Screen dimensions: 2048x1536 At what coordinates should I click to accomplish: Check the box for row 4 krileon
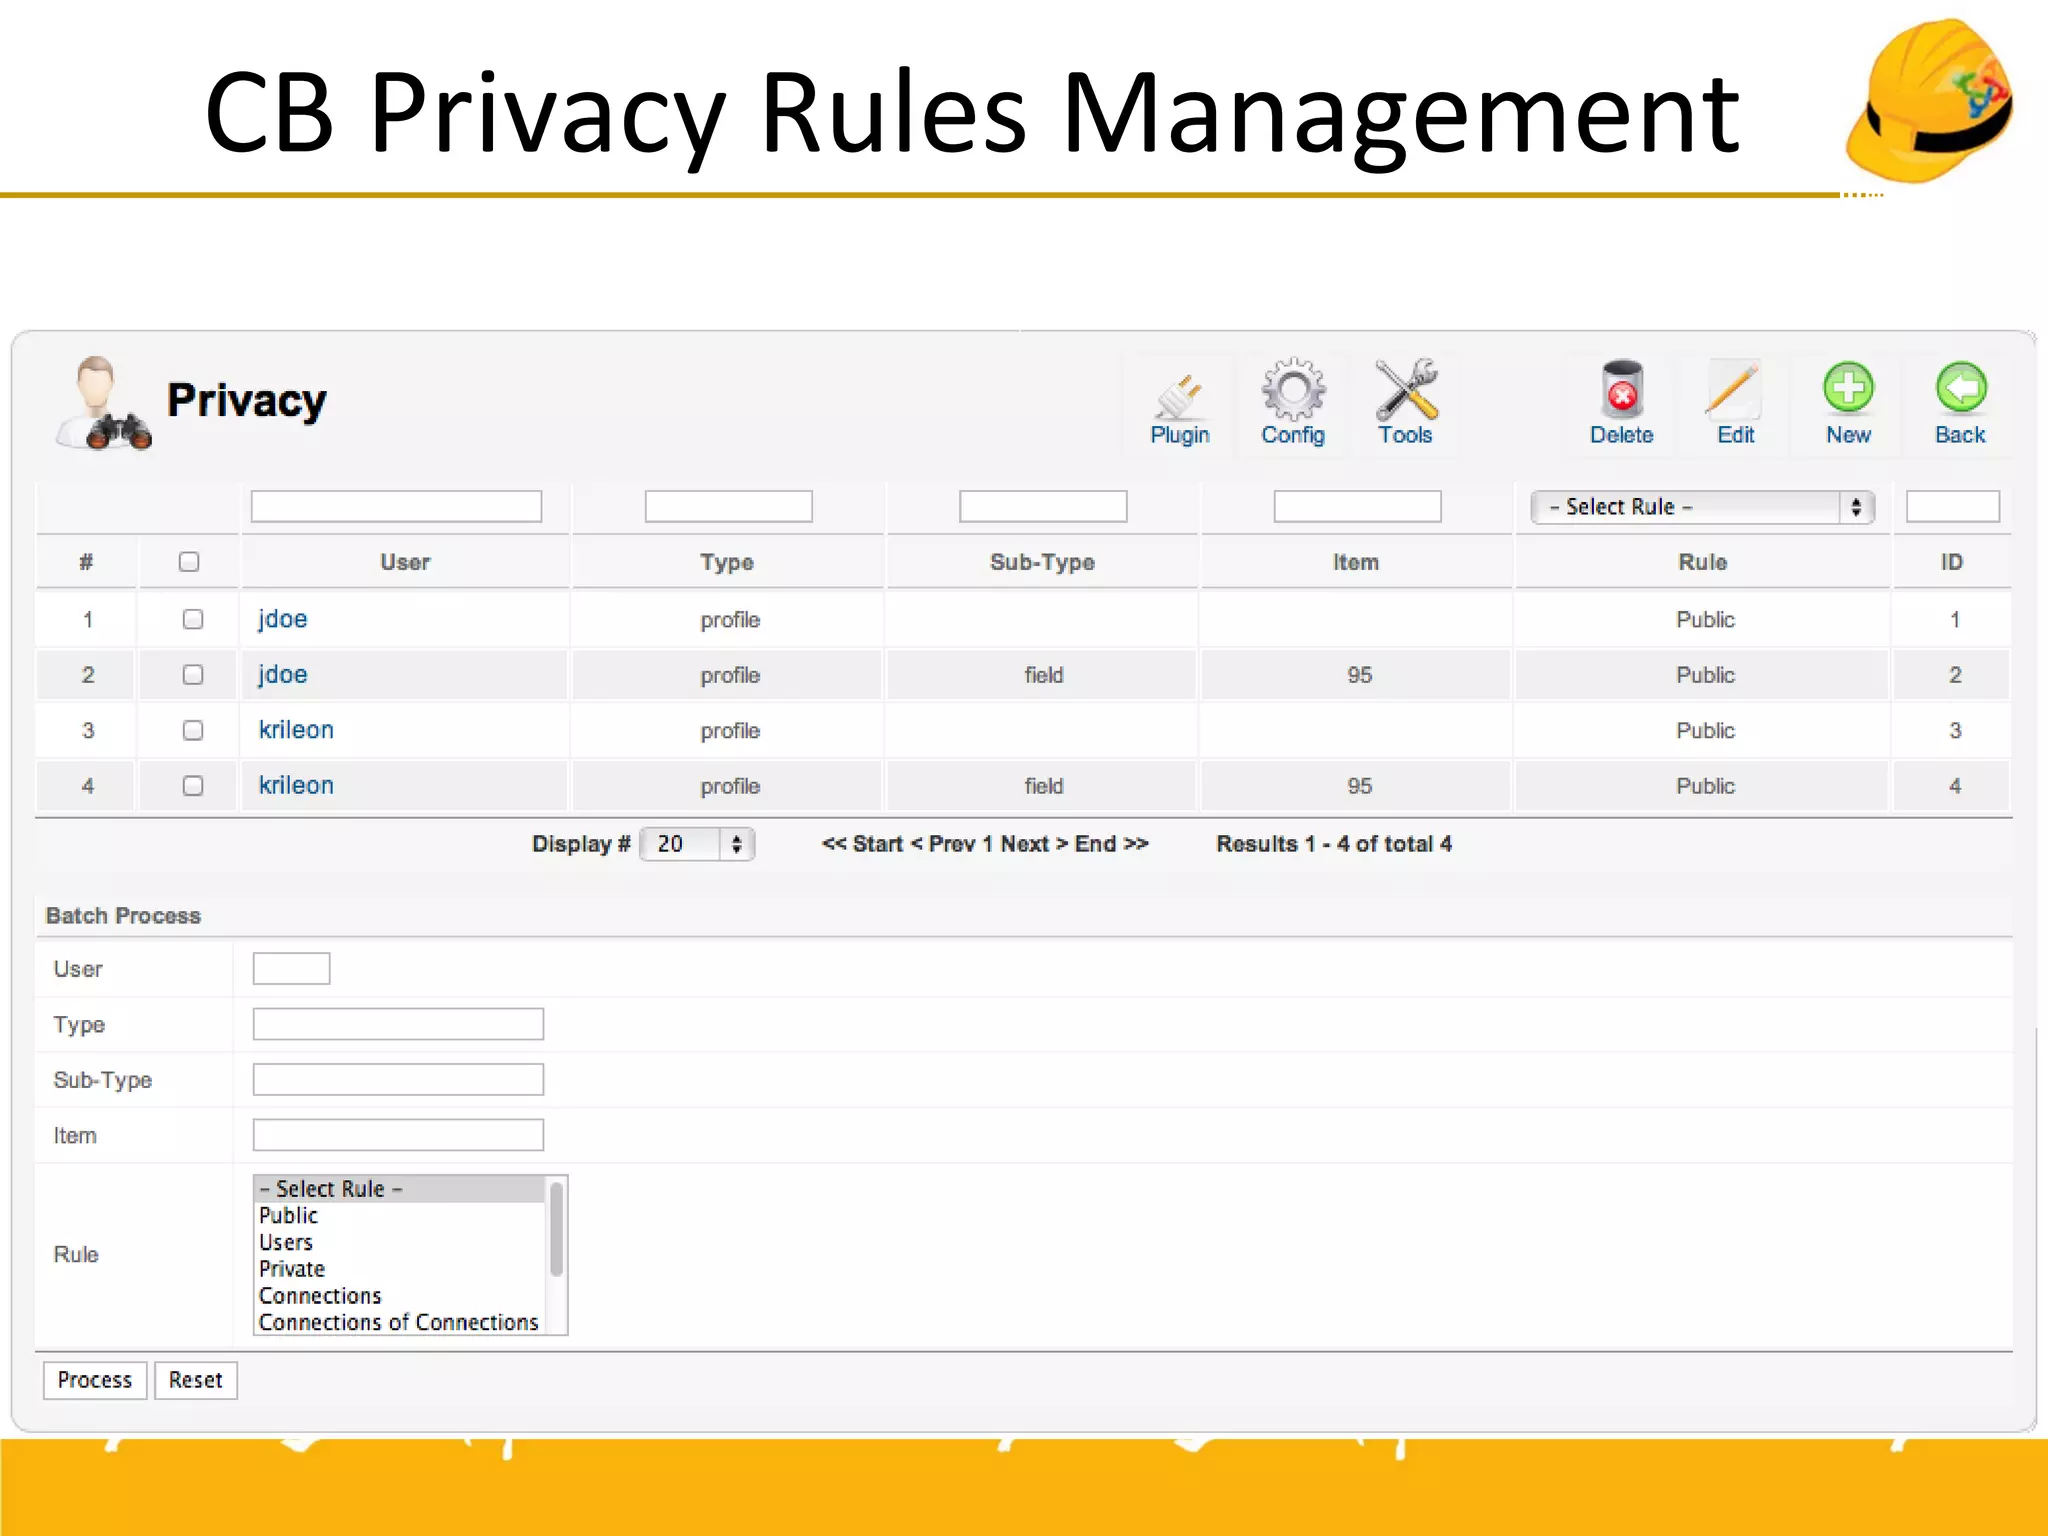(x=193, y=786)
